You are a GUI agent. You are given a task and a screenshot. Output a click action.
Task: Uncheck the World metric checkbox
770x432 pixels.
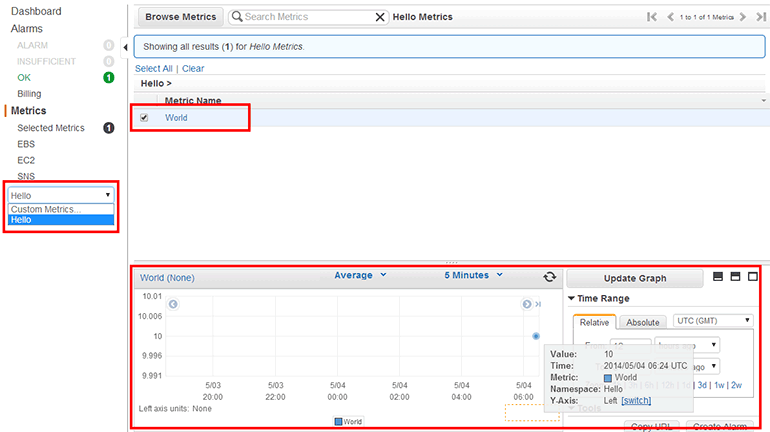point(144,118)
